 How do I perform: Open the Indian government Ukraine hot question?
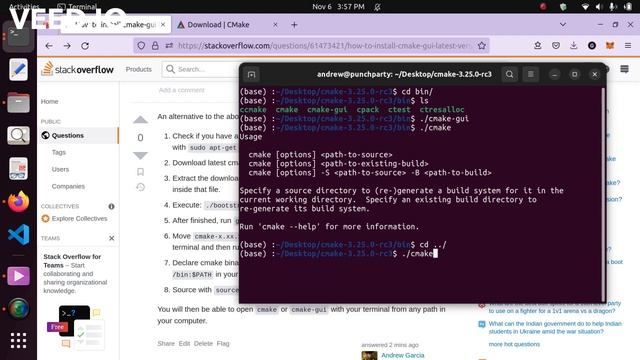point(555,327)
